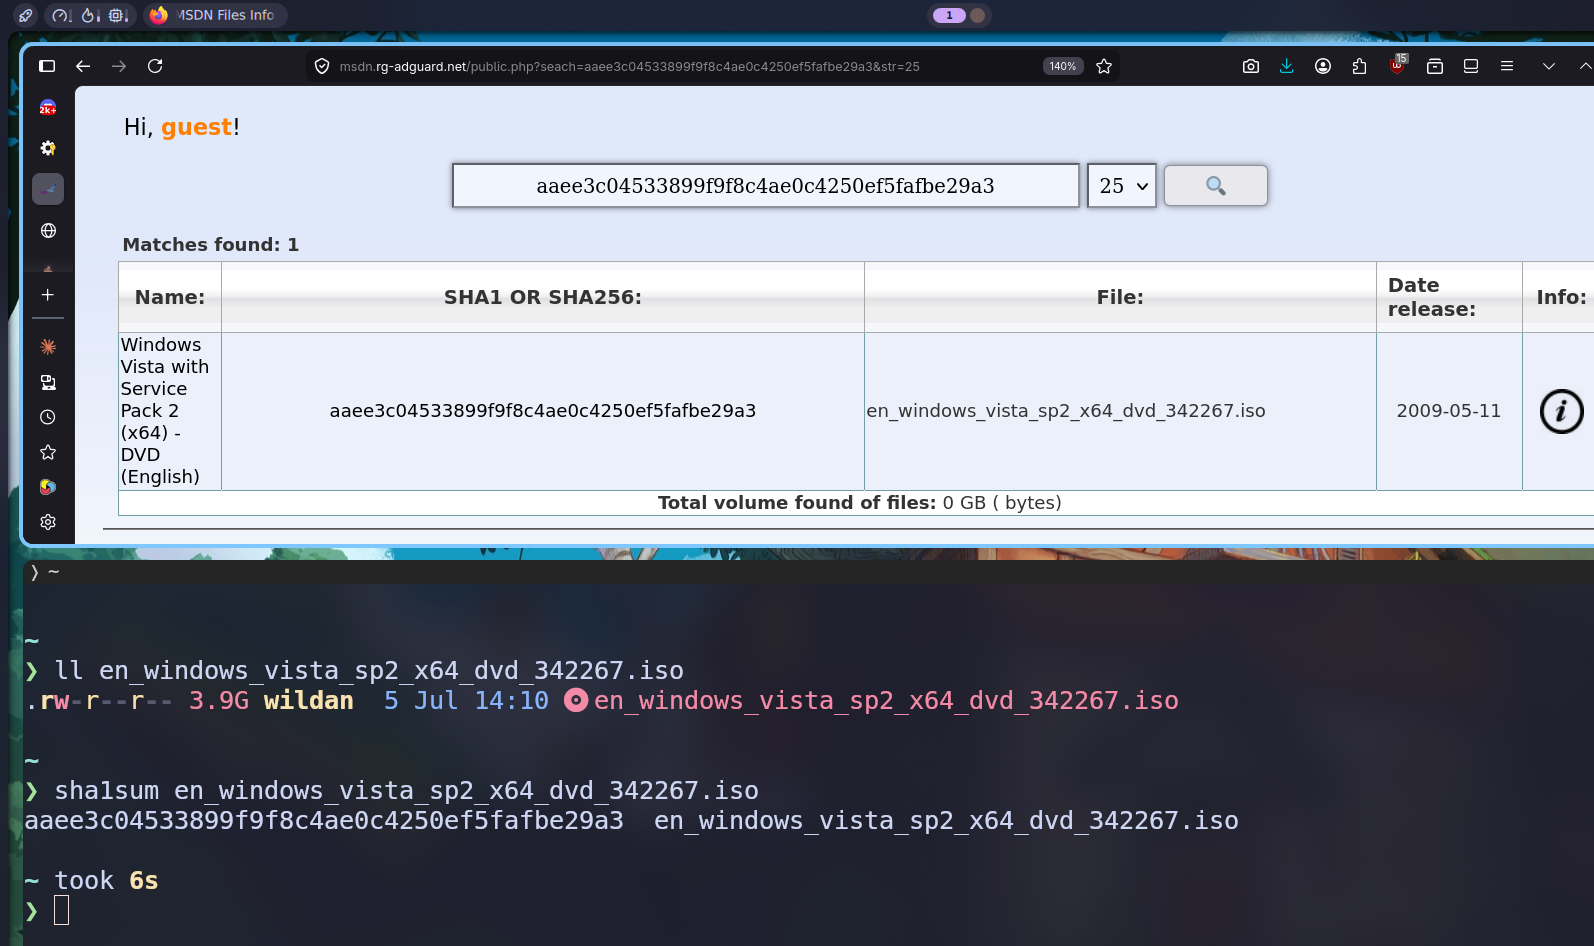This screenshot has width=1594, height=946.
Task: Open the info icon for Vista SP2 row
Action: pyautogui.click(x=1561, y=411)
